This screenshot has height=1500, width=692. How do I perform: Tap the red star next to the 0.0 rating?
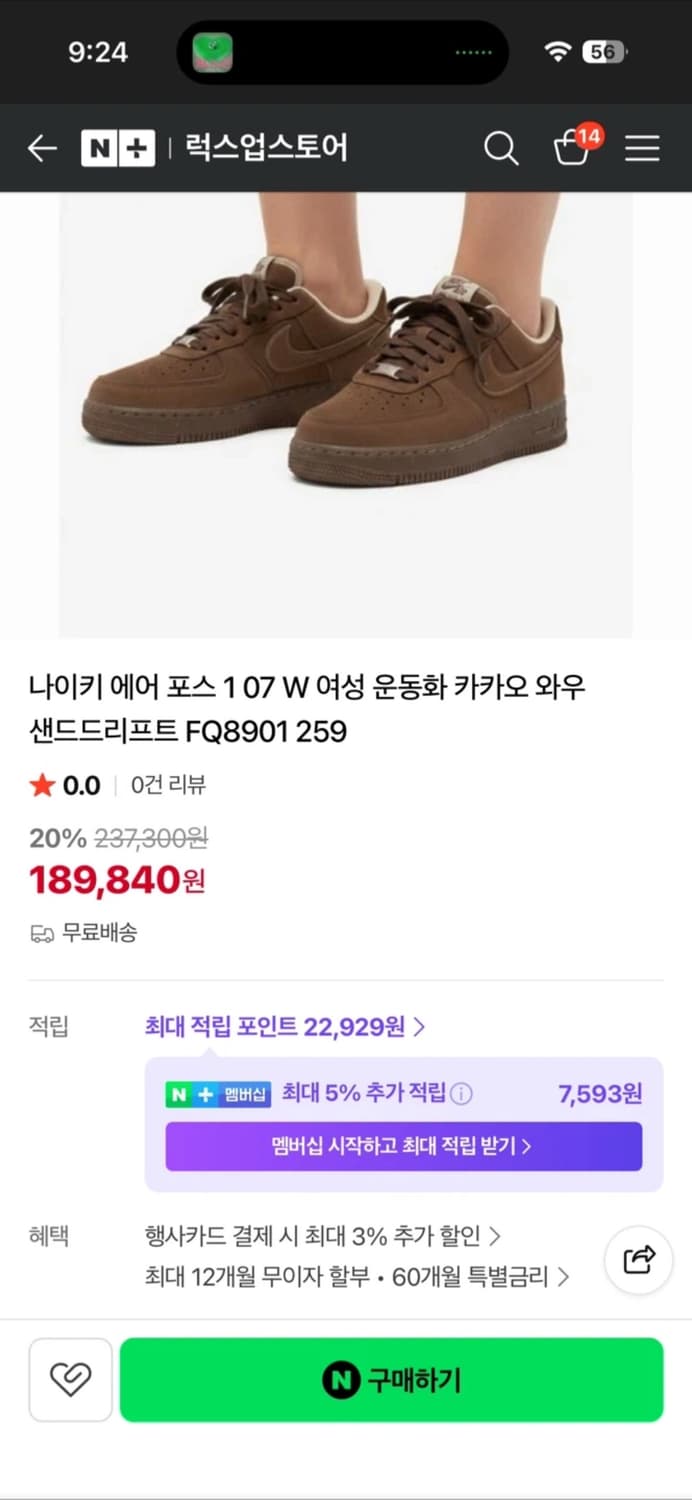[40, 785]
